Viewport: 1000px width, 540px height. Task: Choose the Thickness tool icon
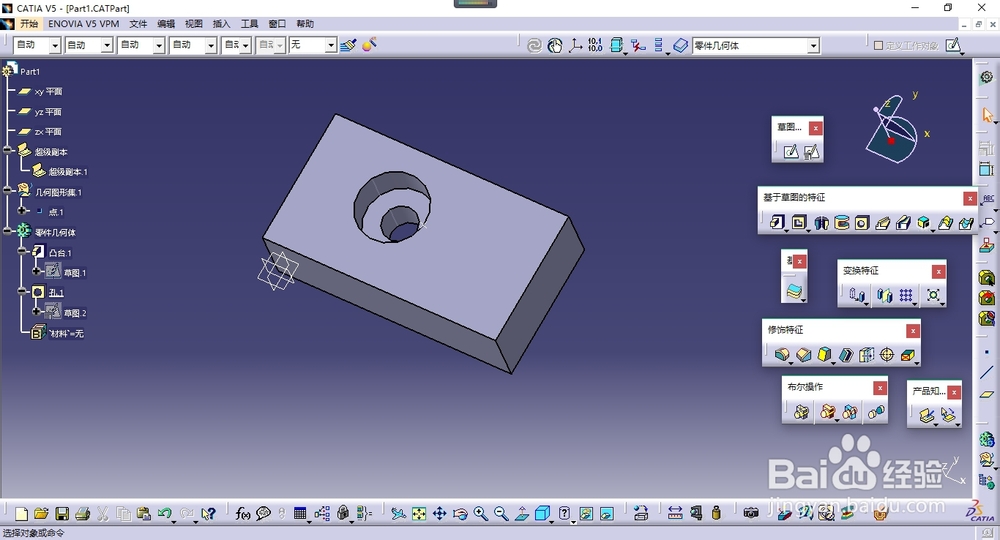click(866, 354)
